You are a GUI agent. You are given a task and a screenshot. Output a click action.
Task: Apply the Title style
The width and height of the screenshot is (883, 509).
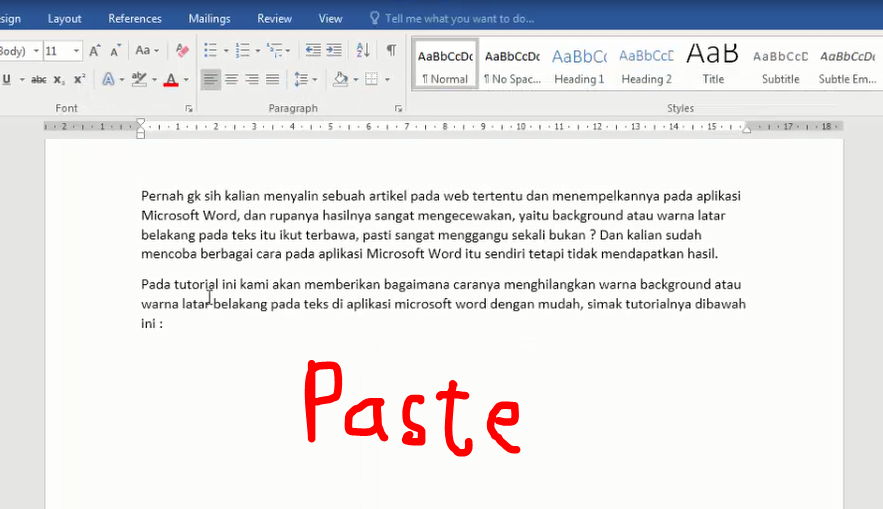pyautogui.click(x=713, y=64)
